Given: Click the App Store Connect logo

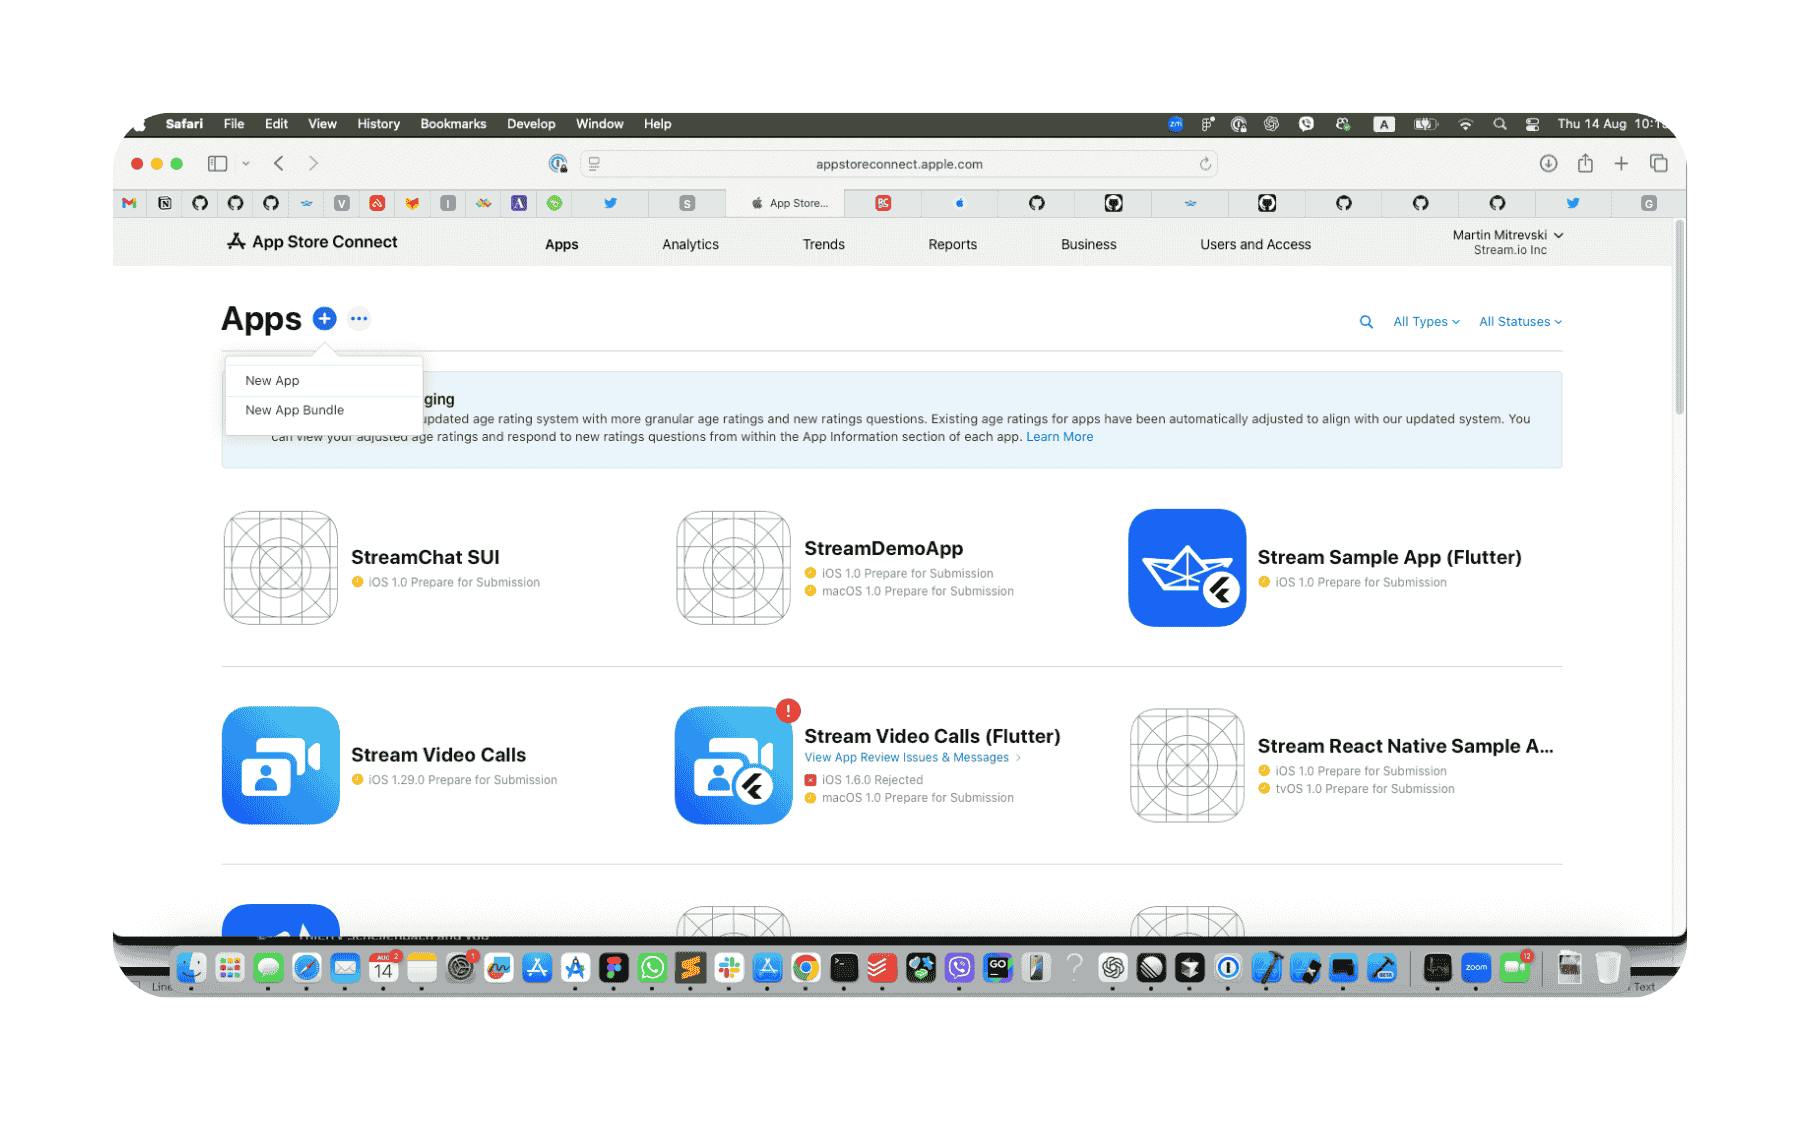Looking at the screenshot, I should pos(312,242).
